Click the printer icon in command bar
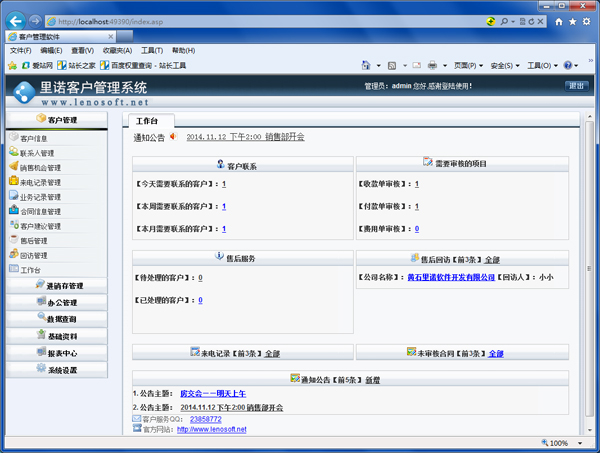600x453 pixels. [x=432, y=65]
